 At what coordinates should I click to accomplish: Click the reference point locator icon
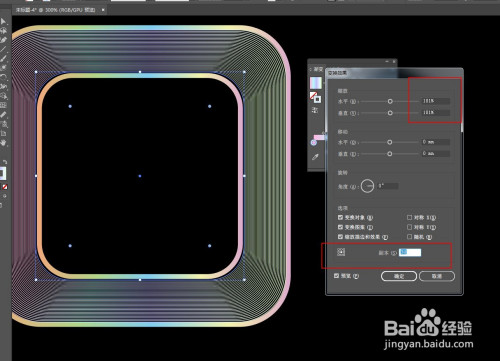click(341, 252)
